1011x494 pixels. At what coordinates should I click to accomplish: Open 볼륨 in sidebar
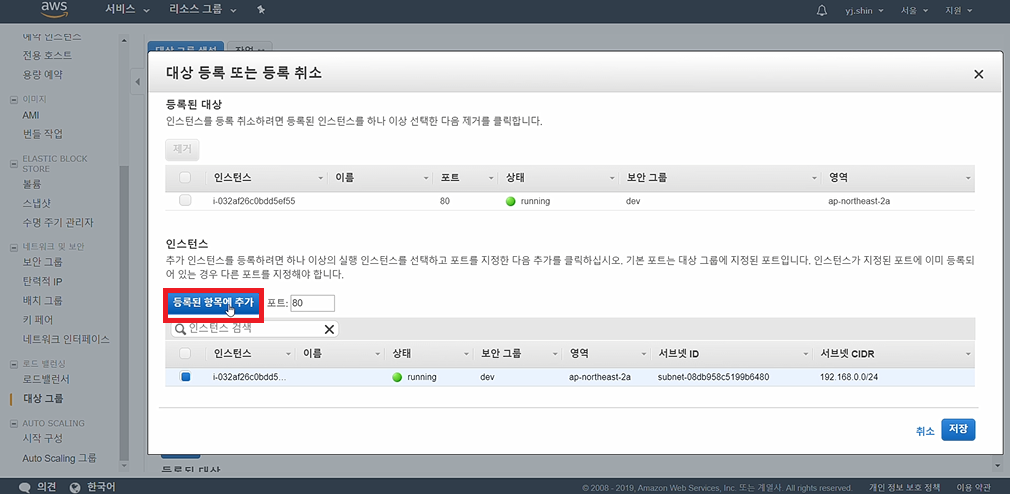pos(32,184)
